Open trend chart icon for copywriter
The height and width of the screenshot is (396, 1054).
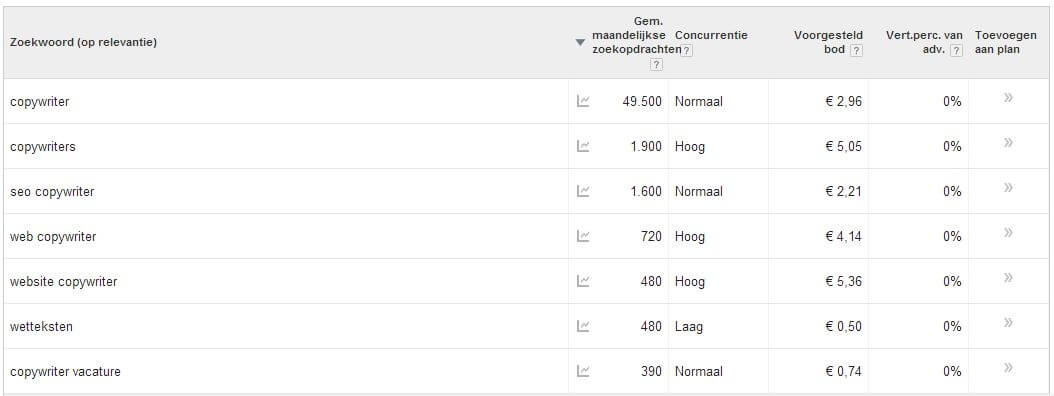(x=583, y=102)
